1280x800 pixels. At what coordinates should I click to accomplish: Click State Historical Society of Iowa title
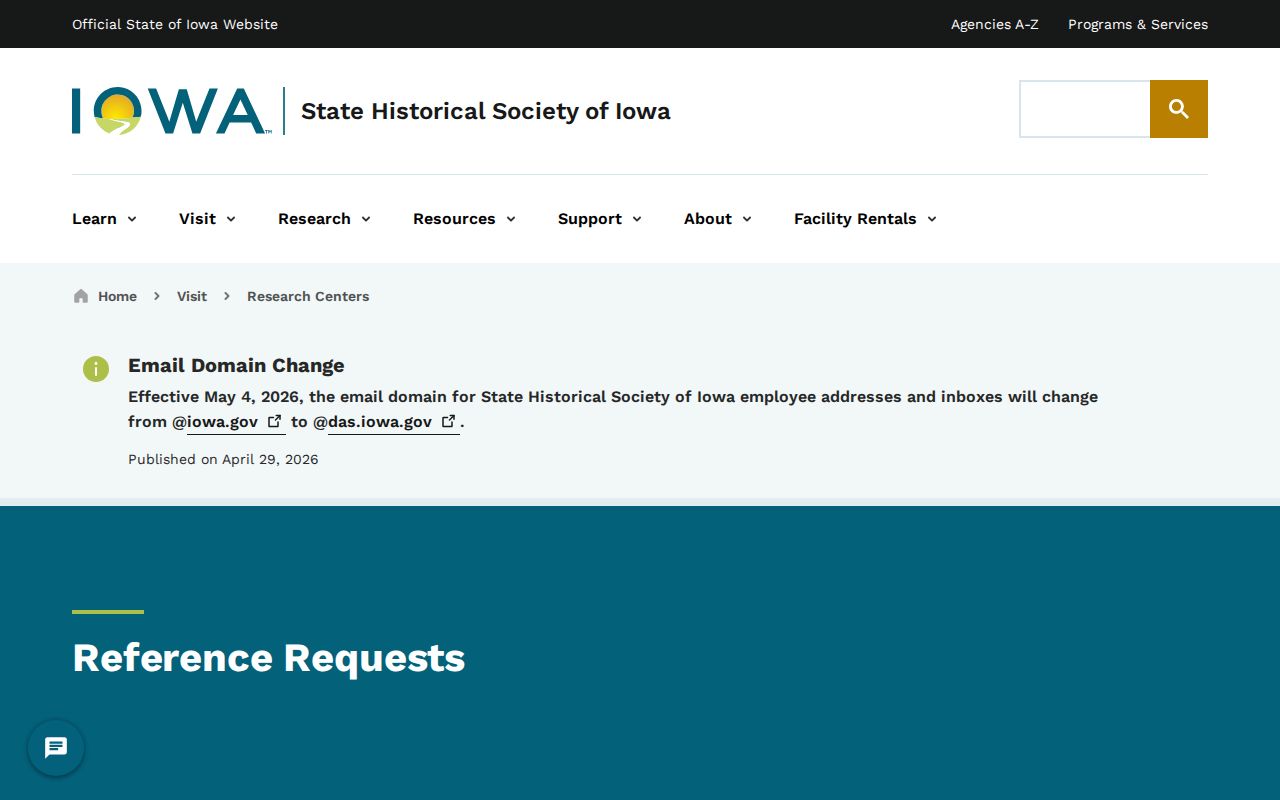coord(486,111)
